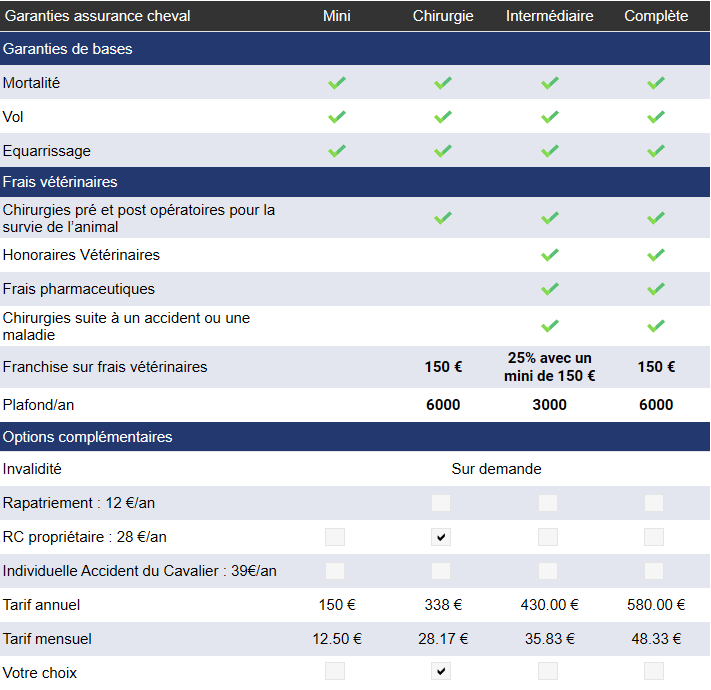Click the Mortalité checkmark under Intermédiaire

[549, 83]
